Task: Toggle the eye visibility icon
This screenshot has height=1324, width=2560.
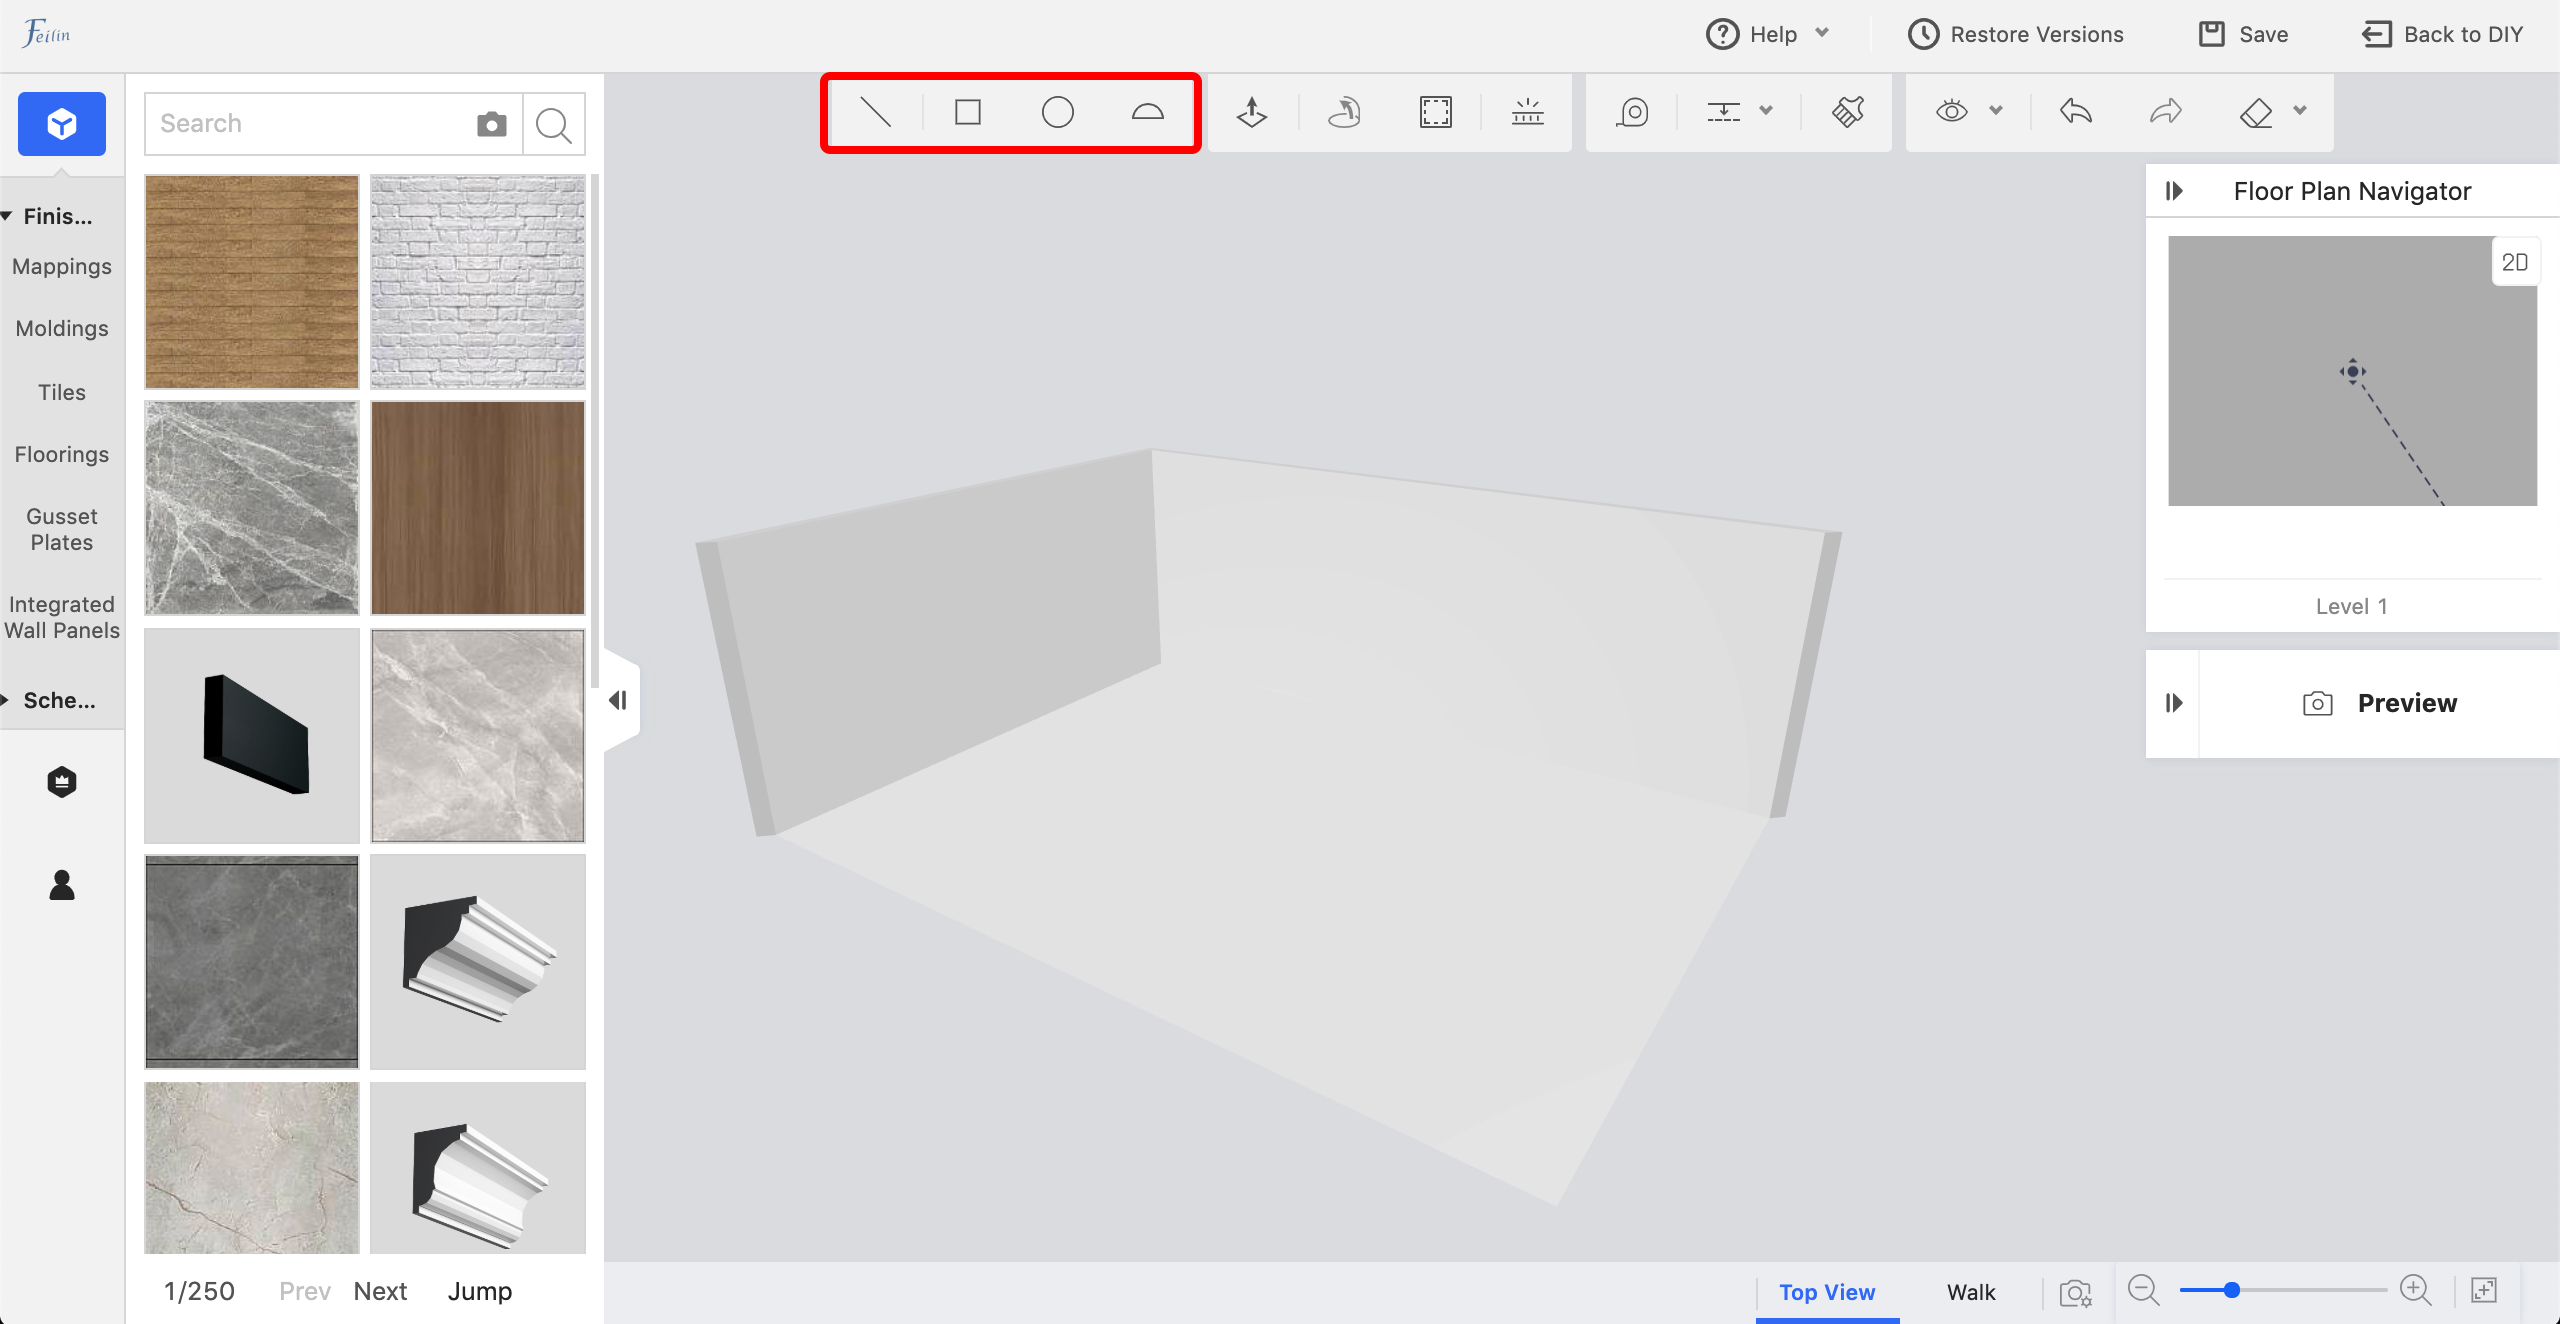Action: [x=1951, y=112]
